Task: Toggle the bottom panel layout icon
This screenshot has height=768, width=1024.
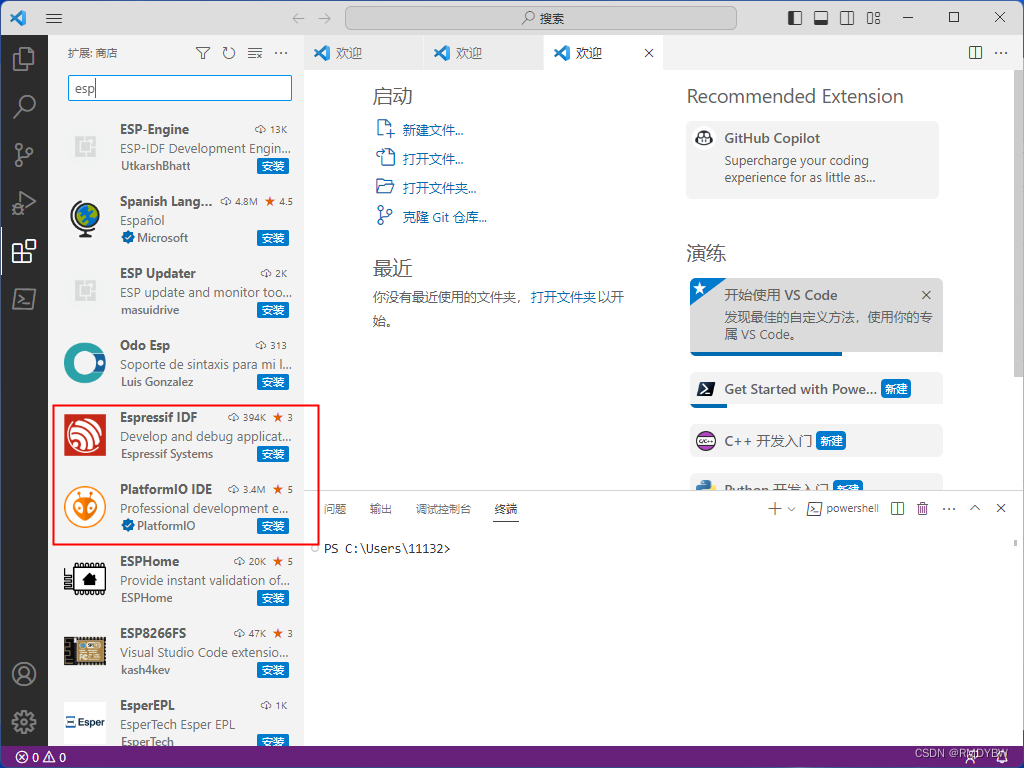Action: pos(821,18)
